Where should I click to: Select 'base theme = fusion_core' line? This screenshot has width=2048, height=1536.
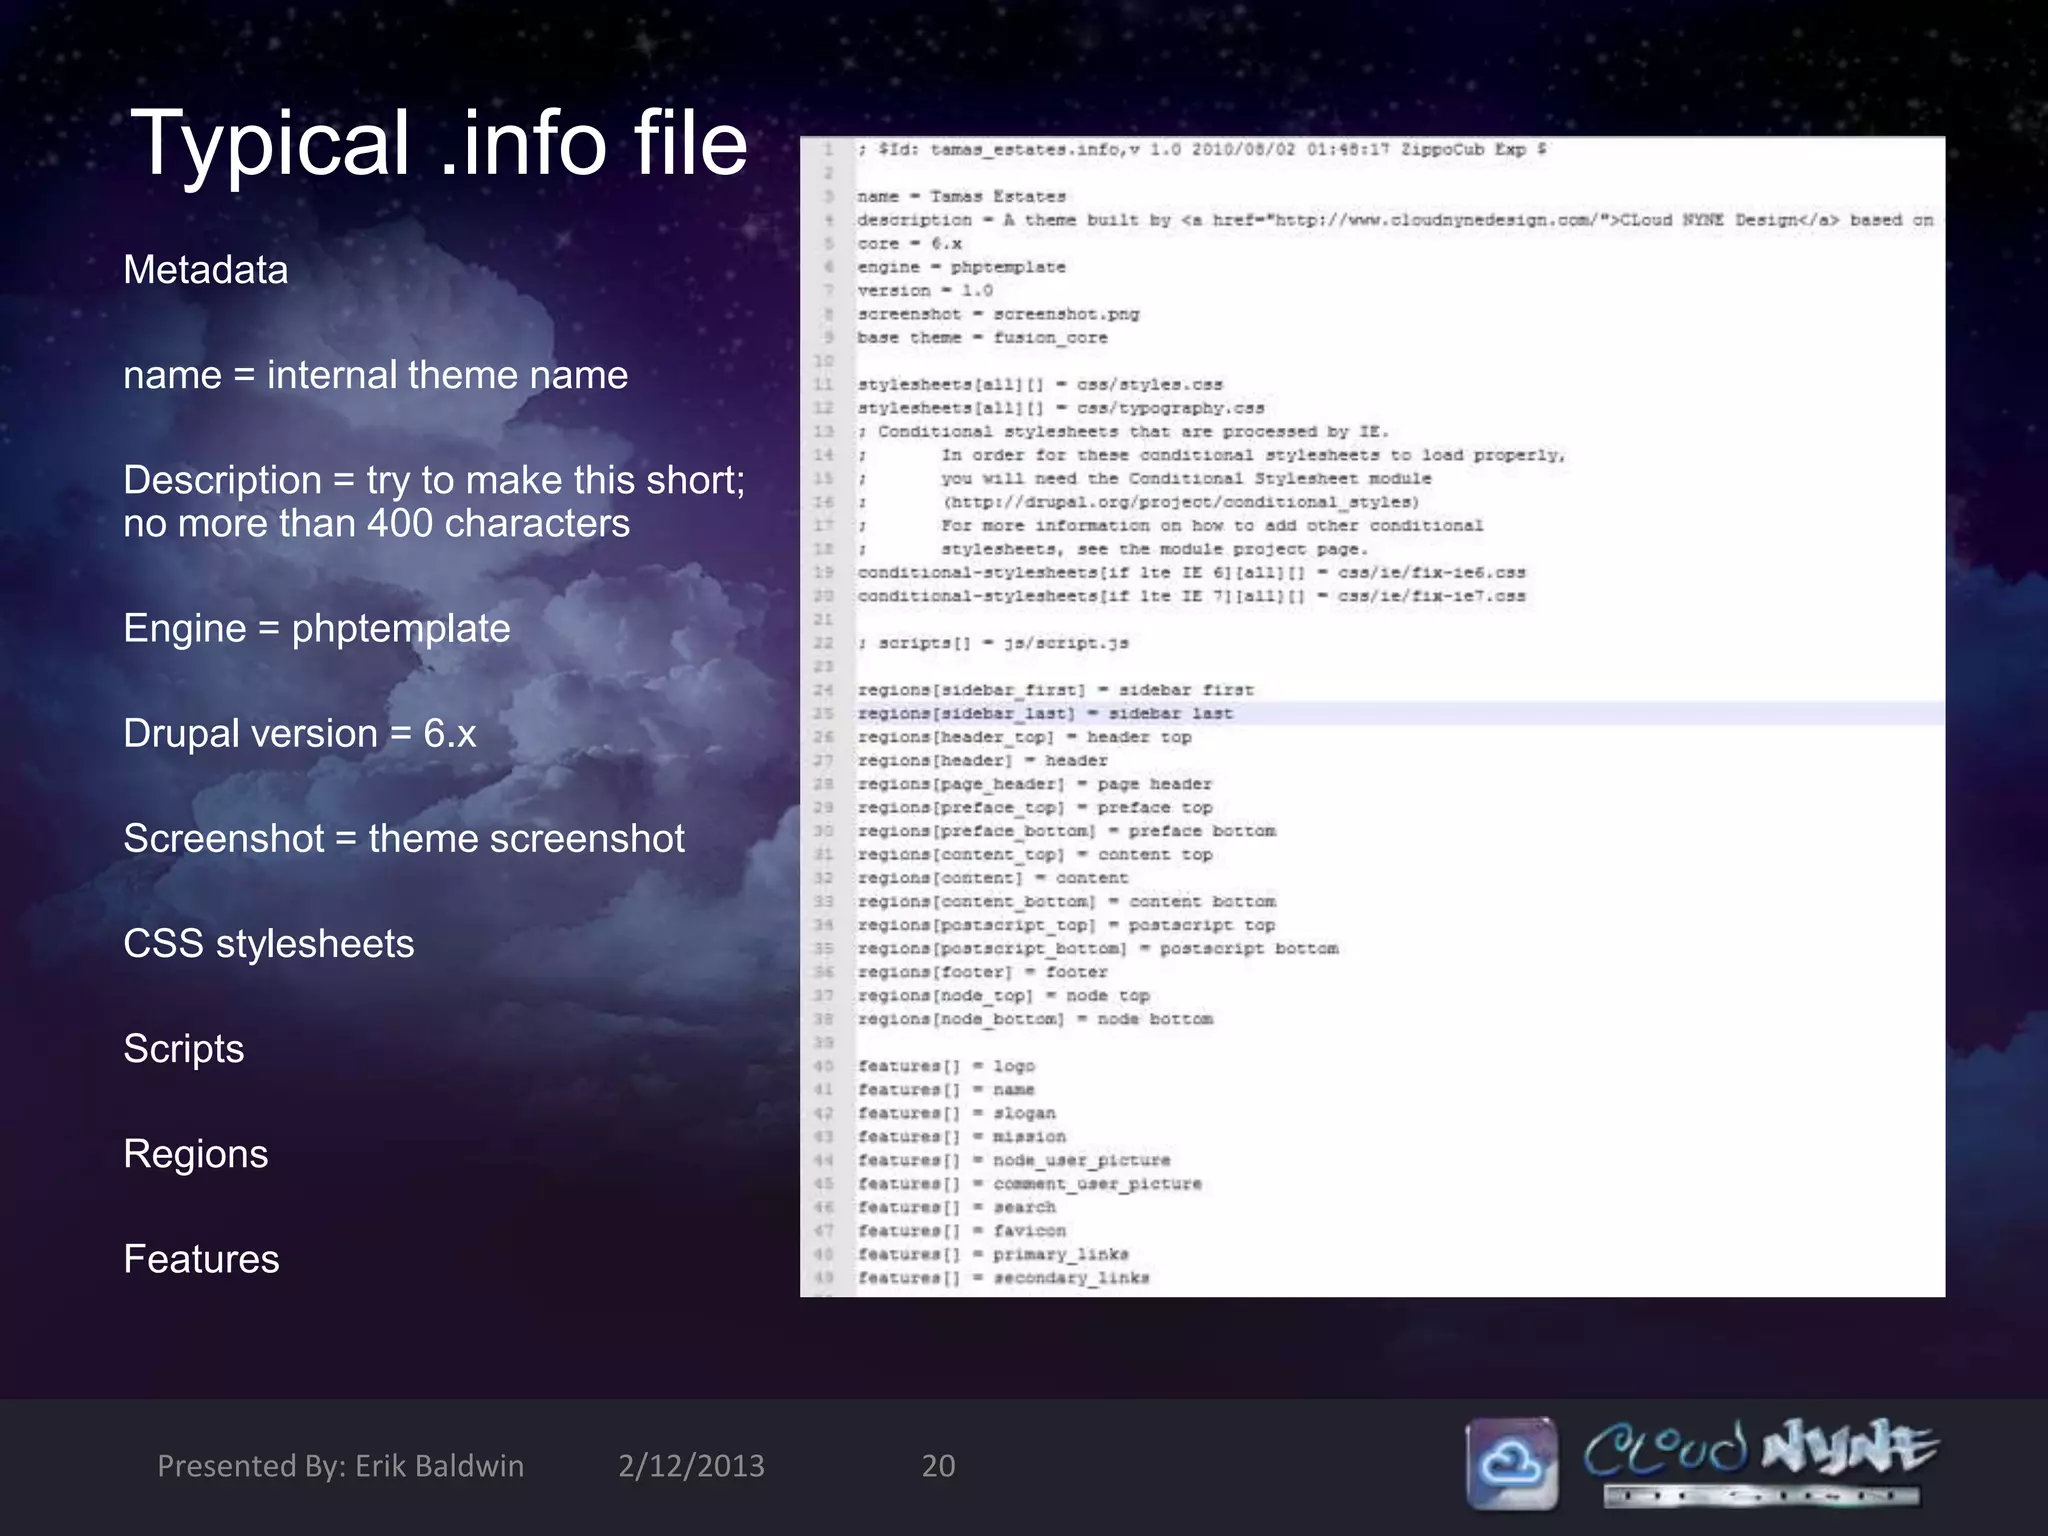coord(982,337)
